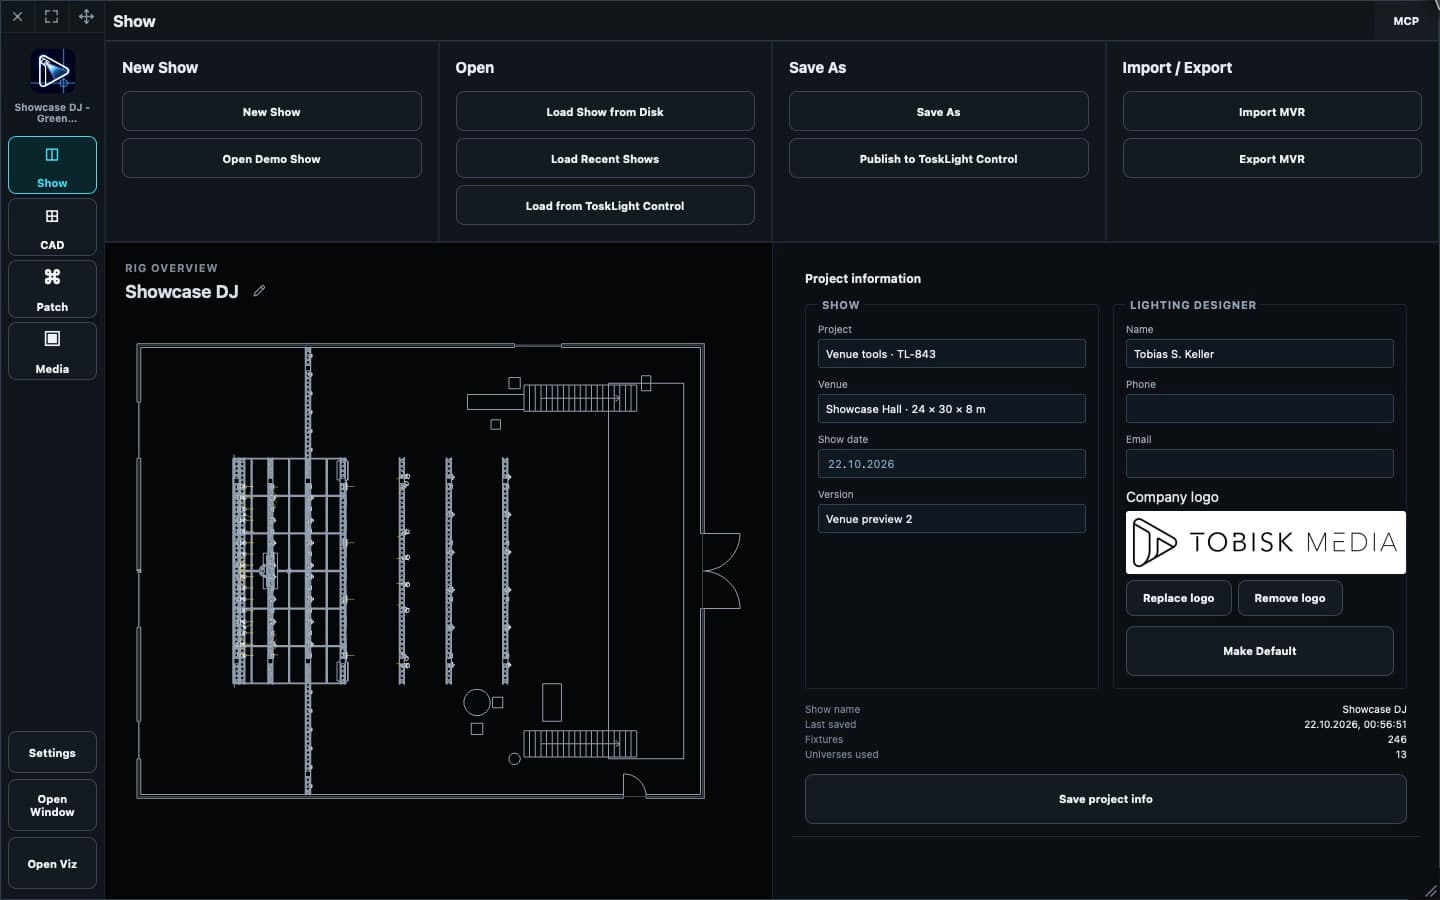The width and height of the screenshot is (1440, 900).
Task: Open the Patch section
Action: [52, 289]
